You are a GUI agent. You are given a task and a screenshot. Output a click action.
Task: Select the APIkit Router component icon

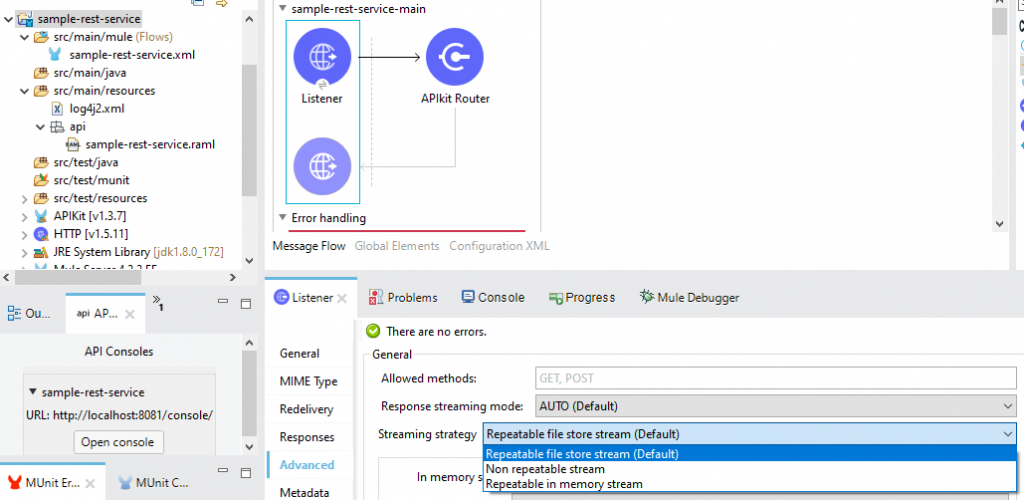tap(455, 57)
